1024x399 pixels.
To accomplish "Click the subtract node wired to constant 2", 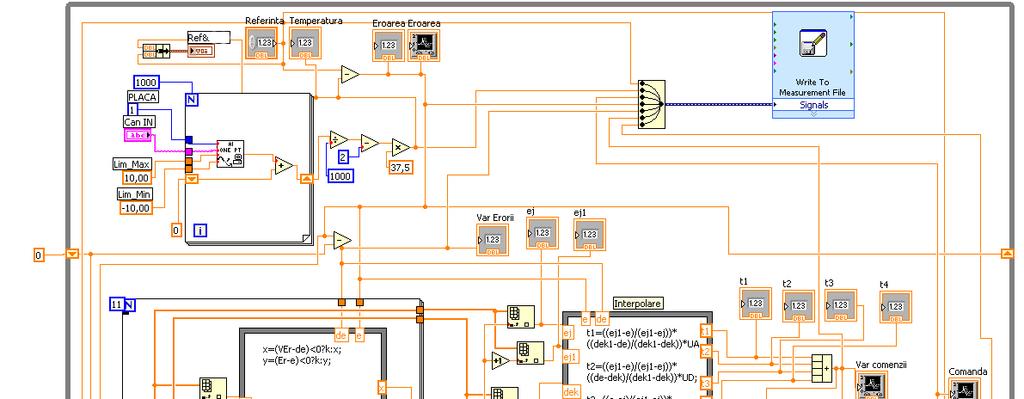I will point(370,143).
